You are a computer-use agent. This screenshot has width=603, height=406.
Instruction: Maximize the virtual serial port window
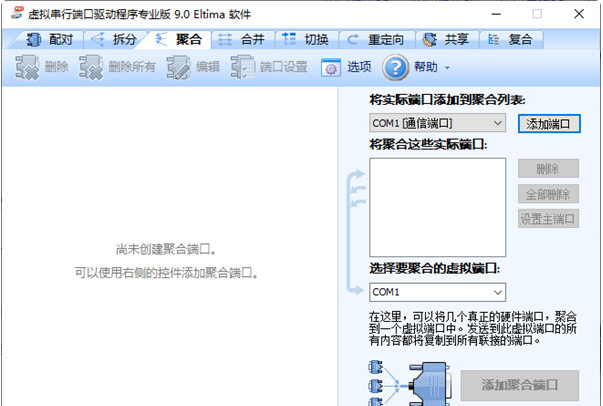pyautogui.click(x=537, y=14)
